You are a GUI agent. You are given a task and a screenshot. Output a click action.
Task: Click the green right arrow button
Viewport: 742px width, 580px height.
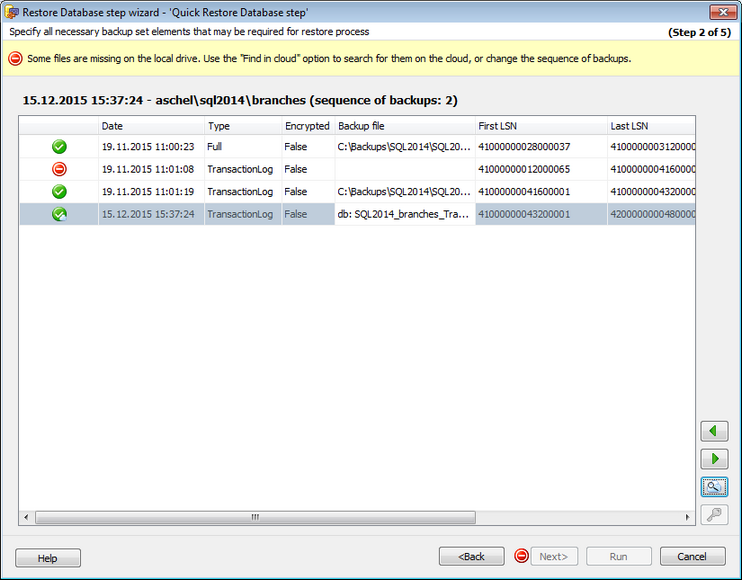point(714,459)
